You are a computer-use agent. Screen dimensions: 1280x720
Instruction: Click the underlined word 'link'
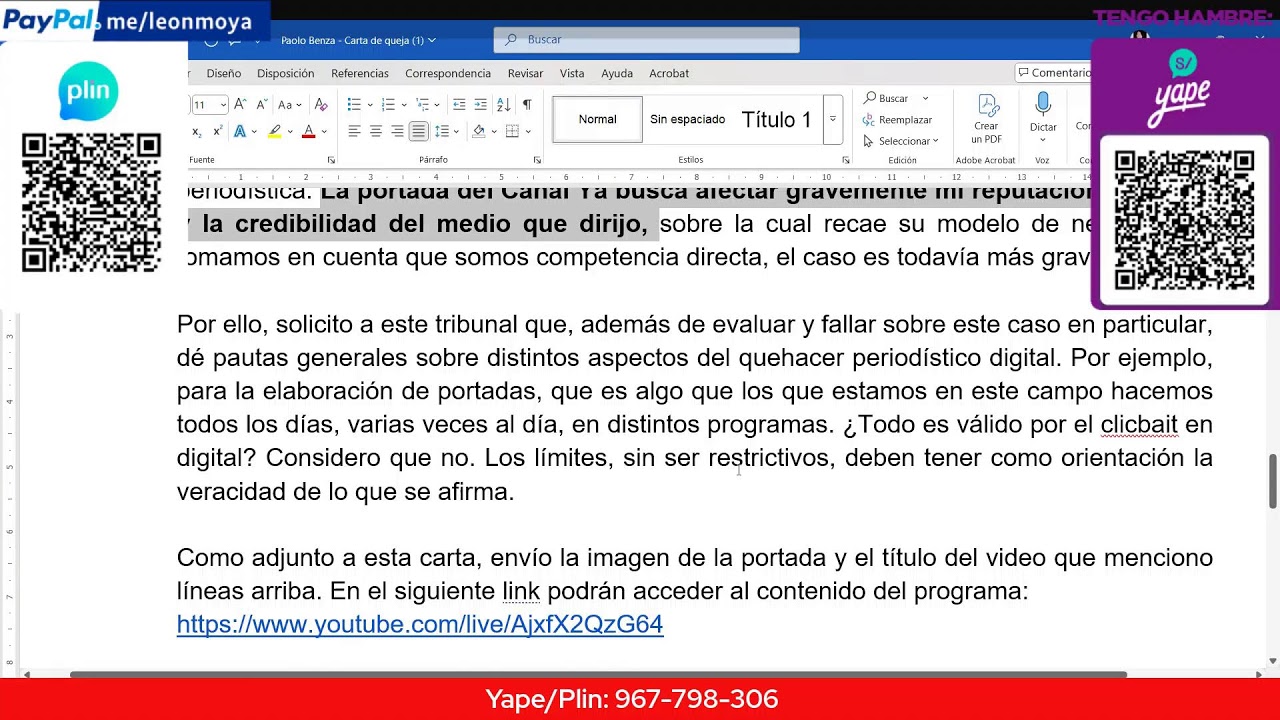[x=521, y=591]
